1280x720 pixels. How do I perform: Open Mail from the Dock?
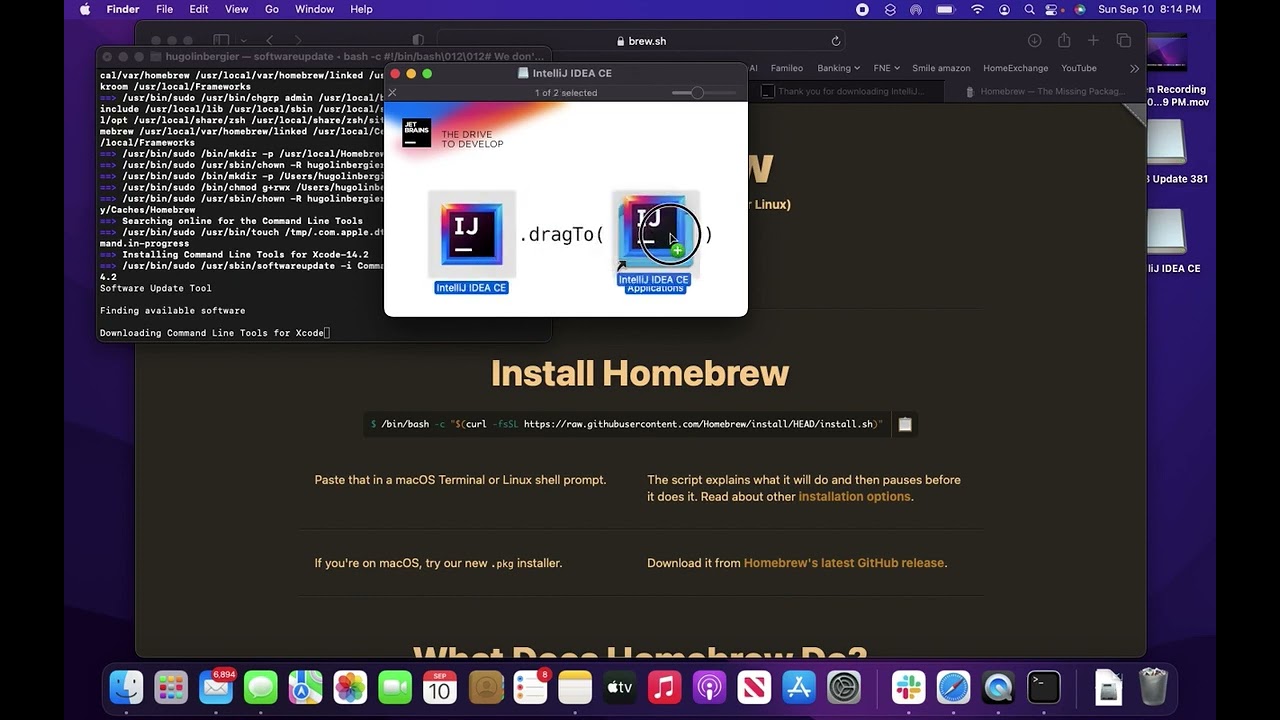point(216,687)
